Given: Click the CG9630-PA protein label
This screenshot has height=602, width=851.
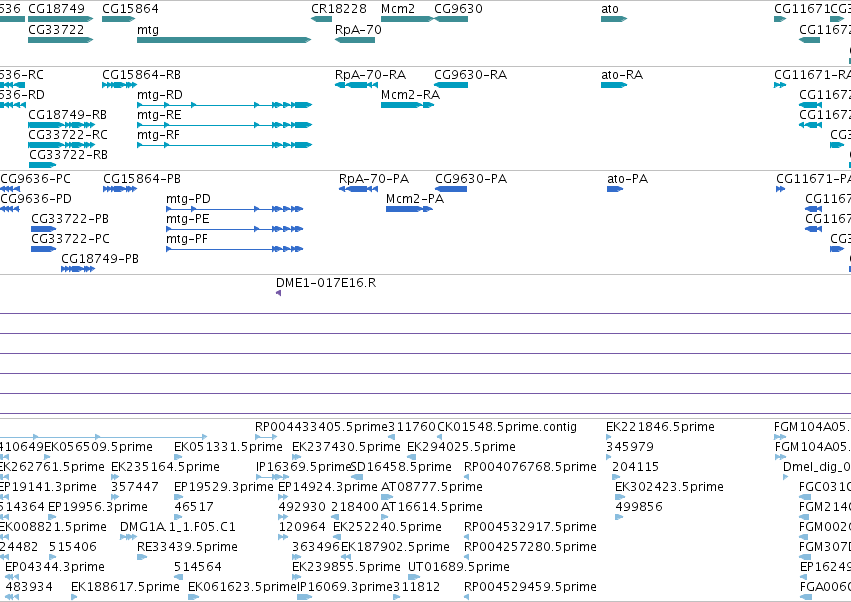Looking at the screenshot, I should click(x=471, y=179).
